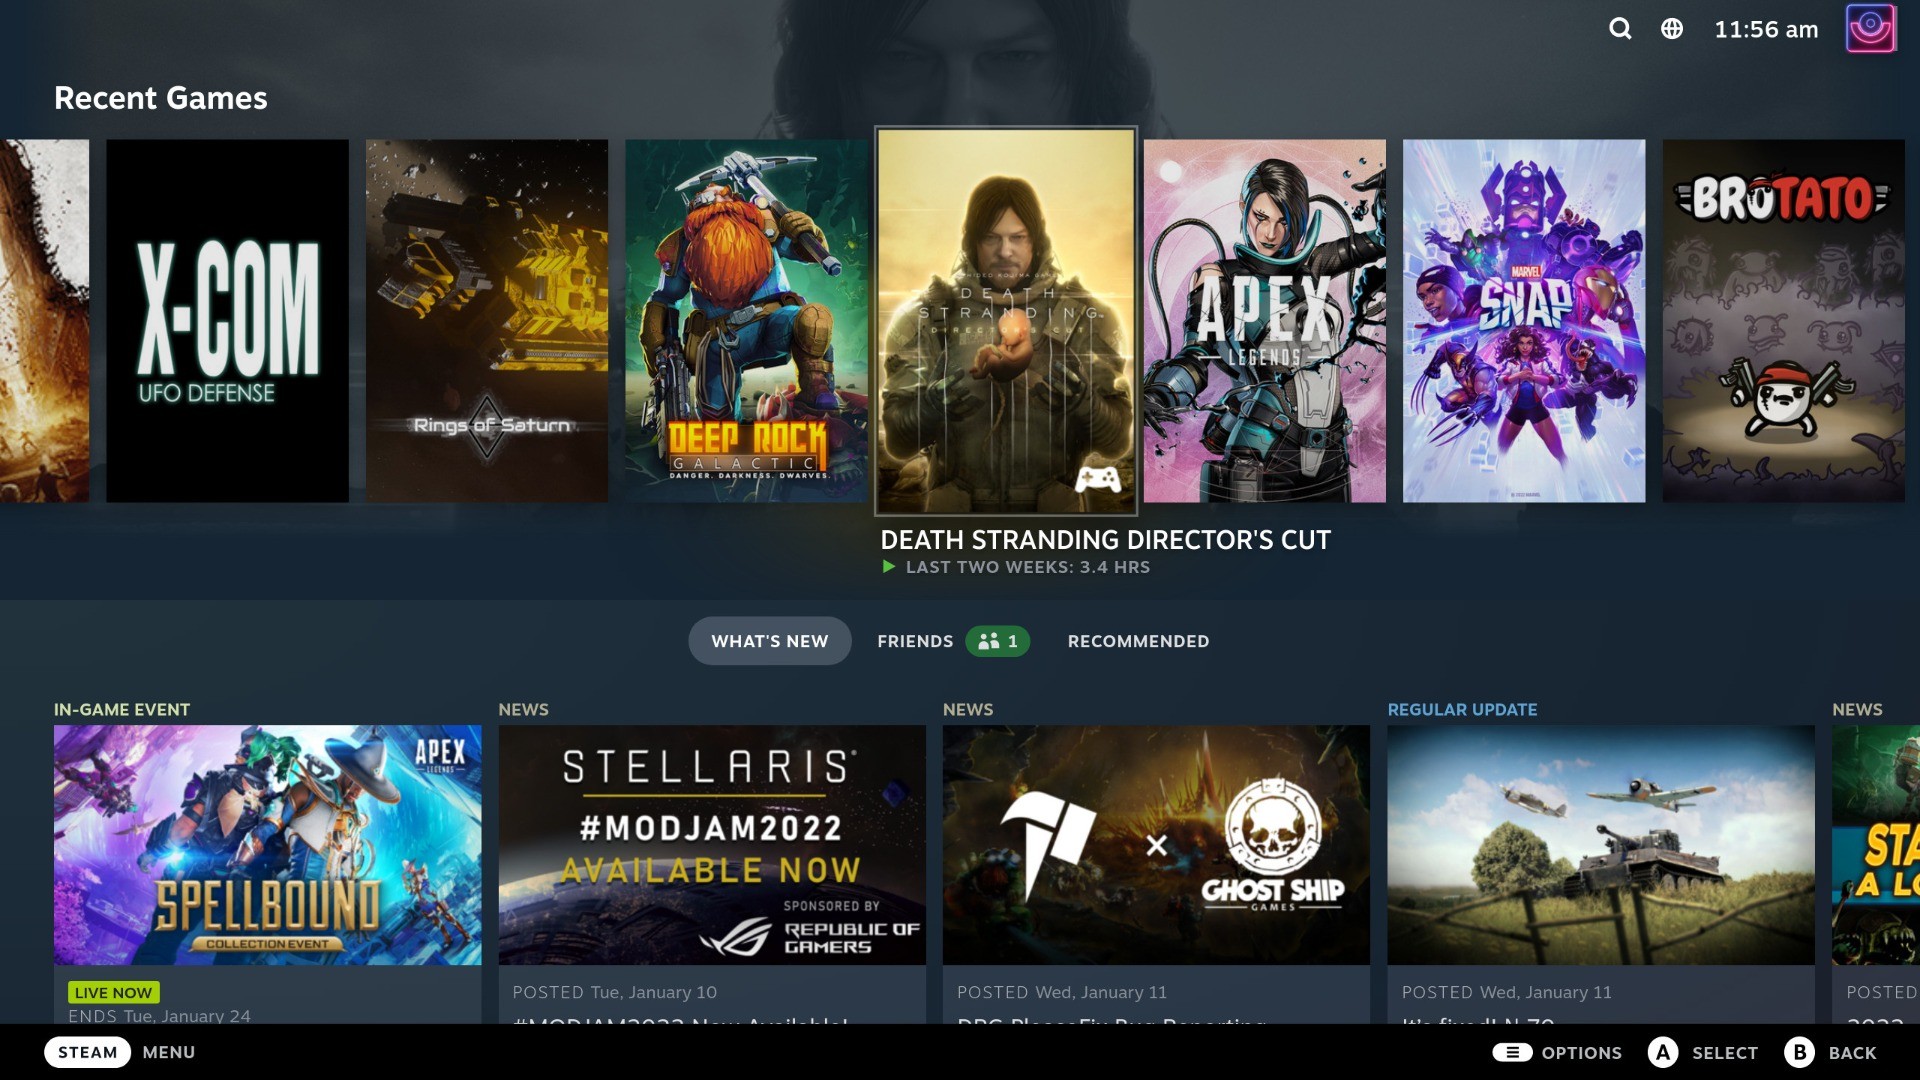
Task: Click the friends online count badge
Action: pyautogui.click(x=997, y=641)
